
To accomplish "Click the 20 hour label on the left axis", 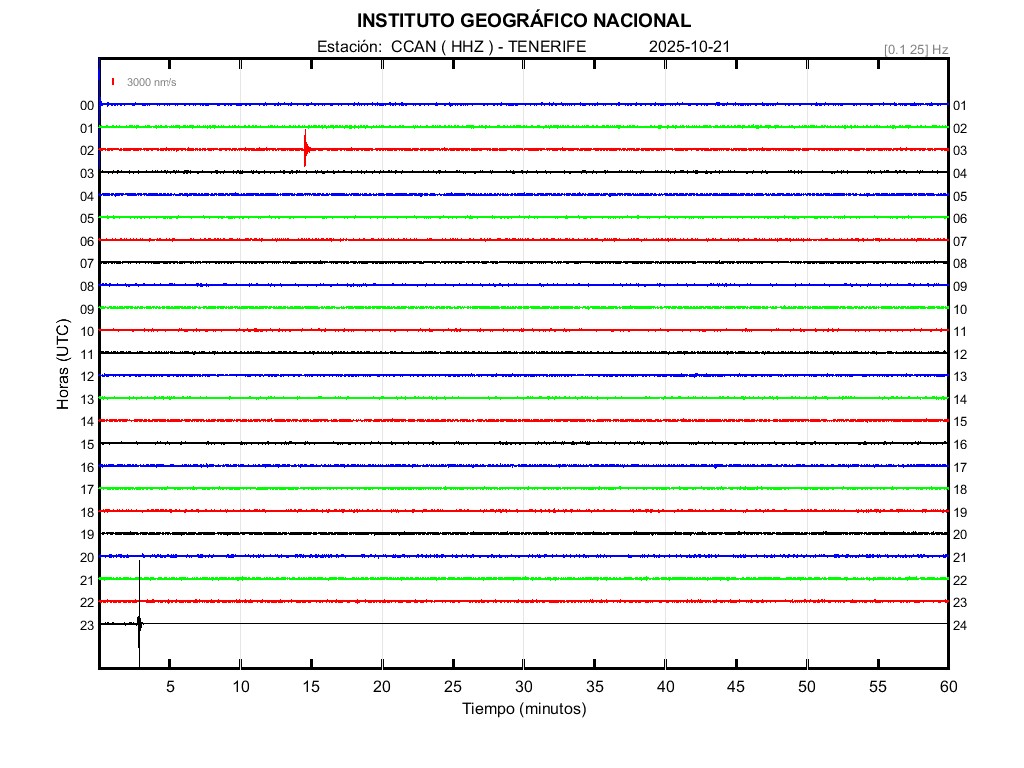I will 87,557.
